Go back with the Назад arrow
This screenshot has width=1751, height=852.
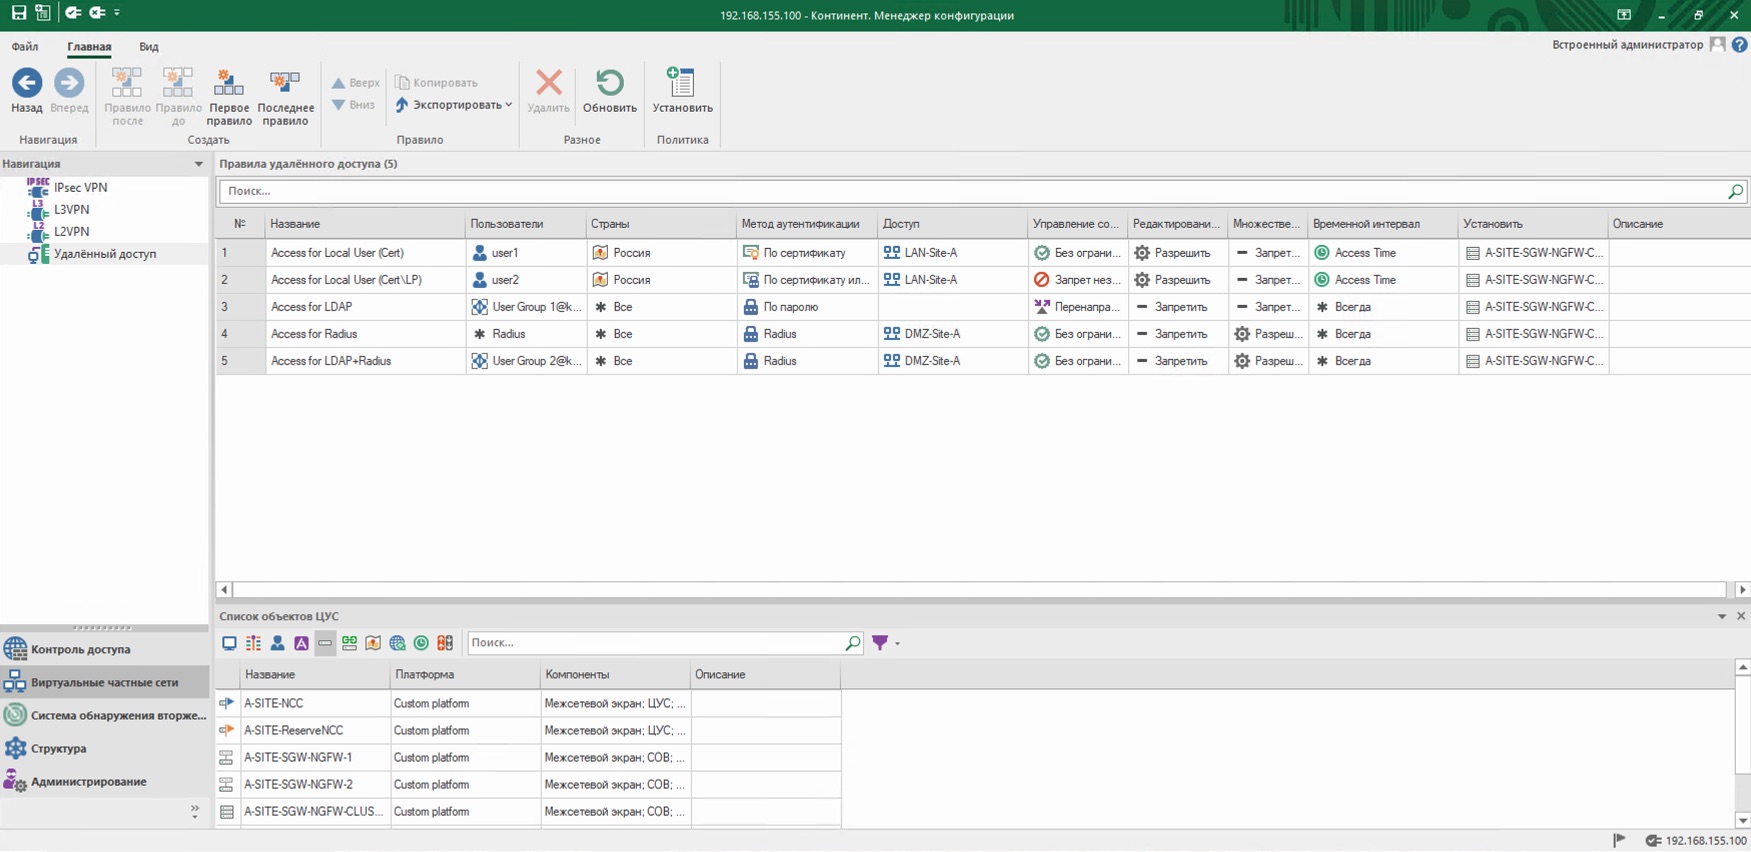click(x=27, y=84)
